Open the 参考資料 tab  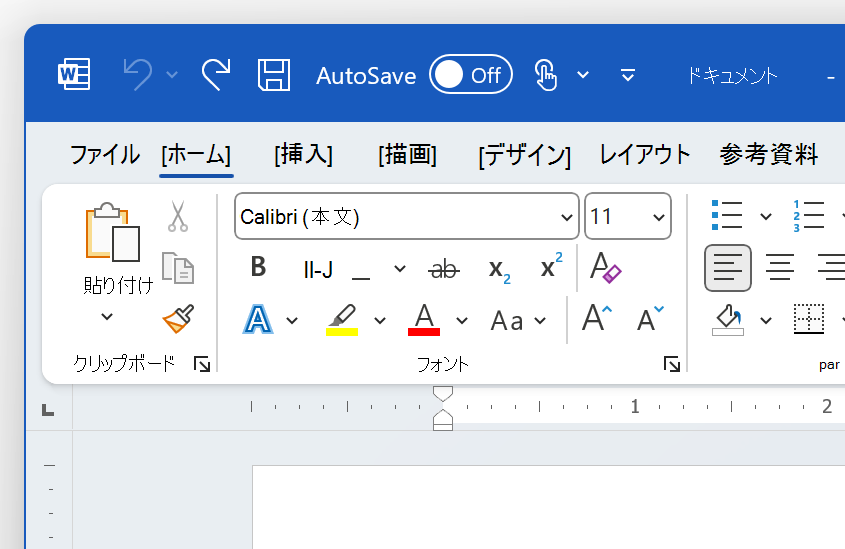[769, 155]
